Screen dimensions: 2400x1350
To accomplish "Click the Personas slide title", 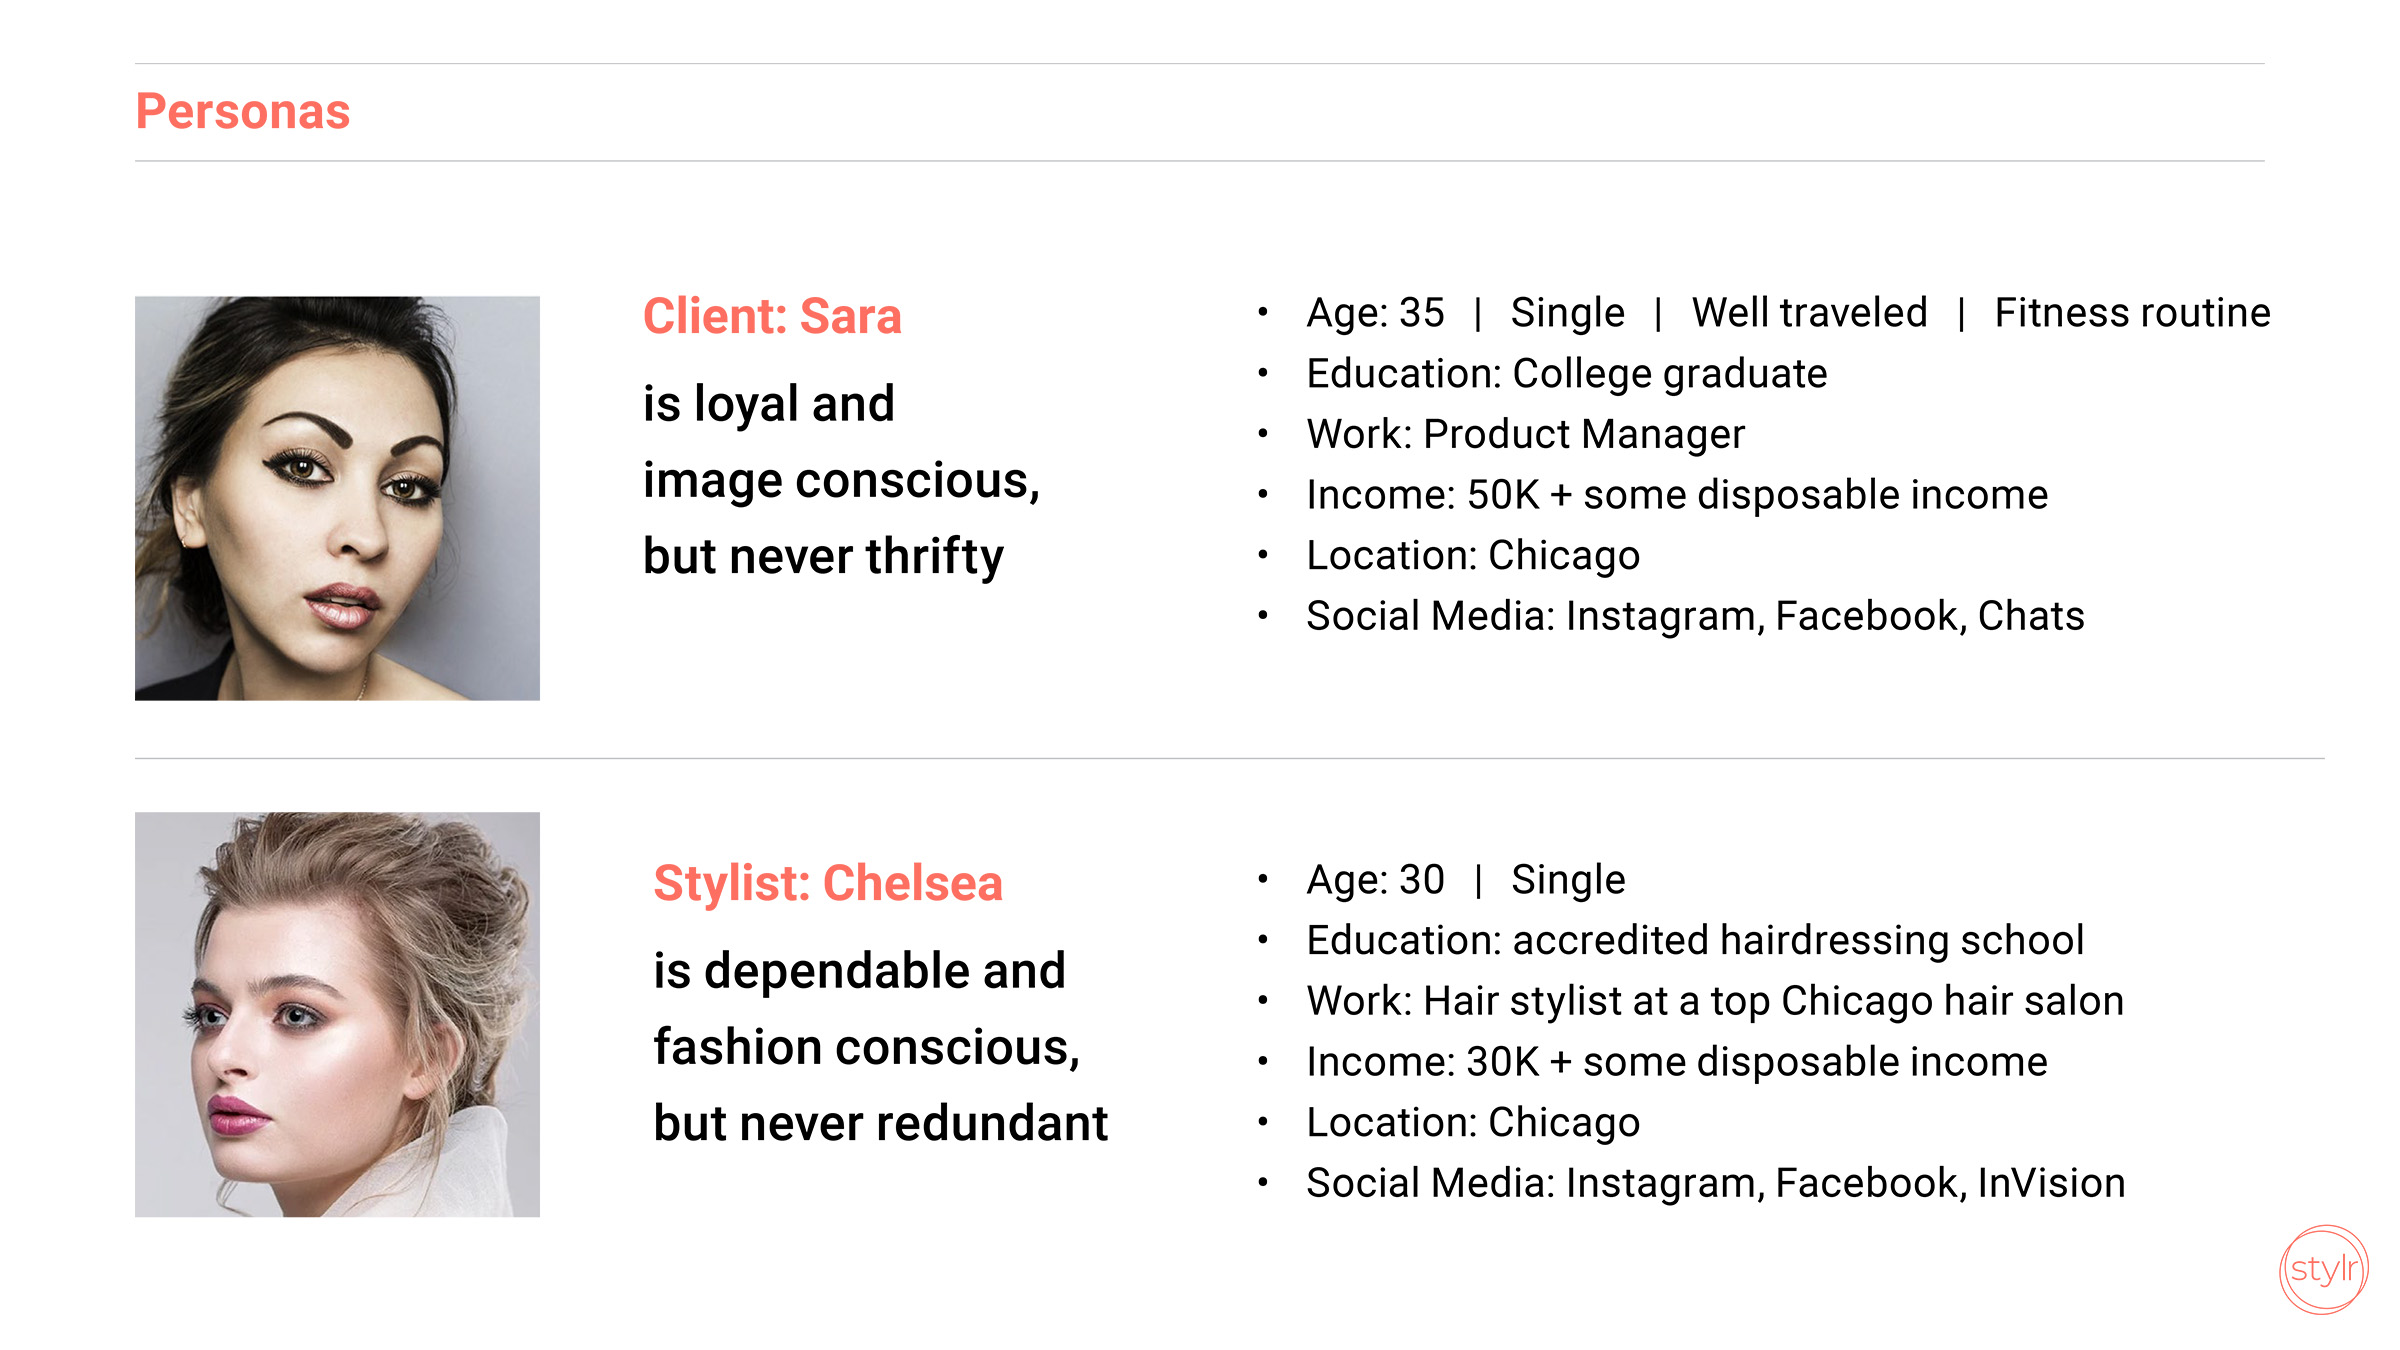I will click(x=243, y=111).
